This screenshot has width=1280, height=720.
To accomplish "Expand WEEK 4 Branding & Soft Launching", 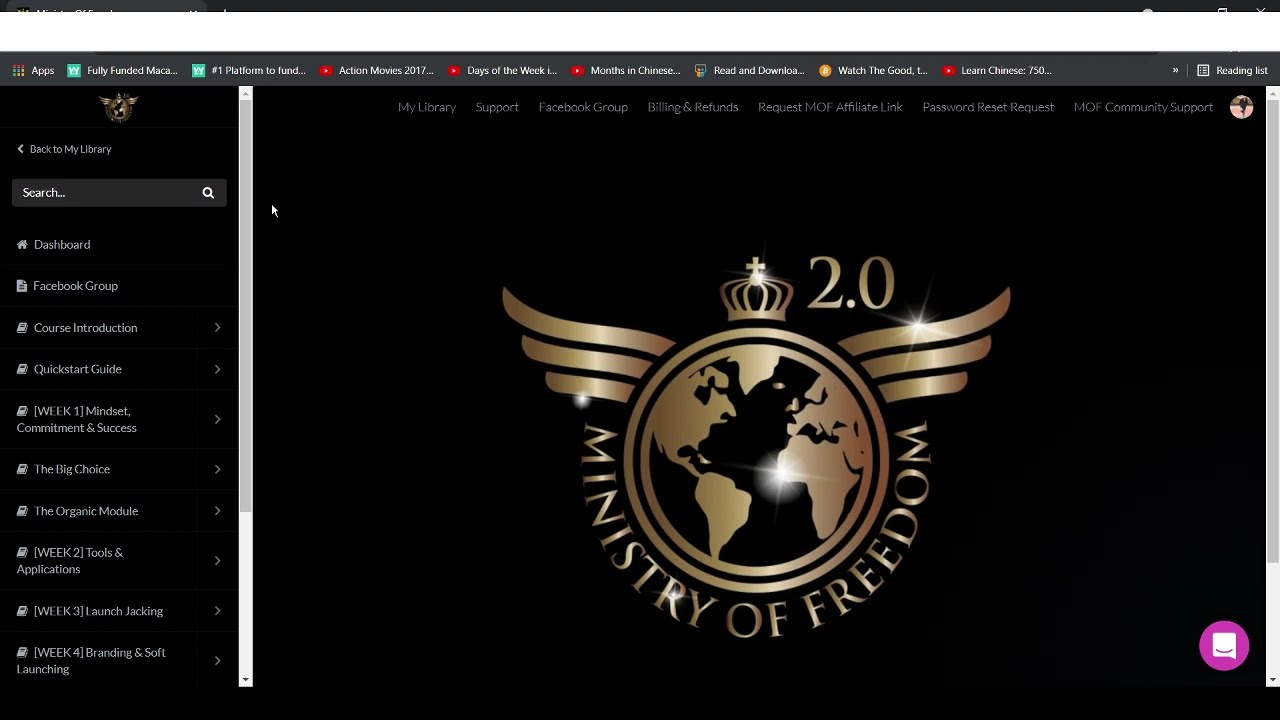I will [217, 661].
